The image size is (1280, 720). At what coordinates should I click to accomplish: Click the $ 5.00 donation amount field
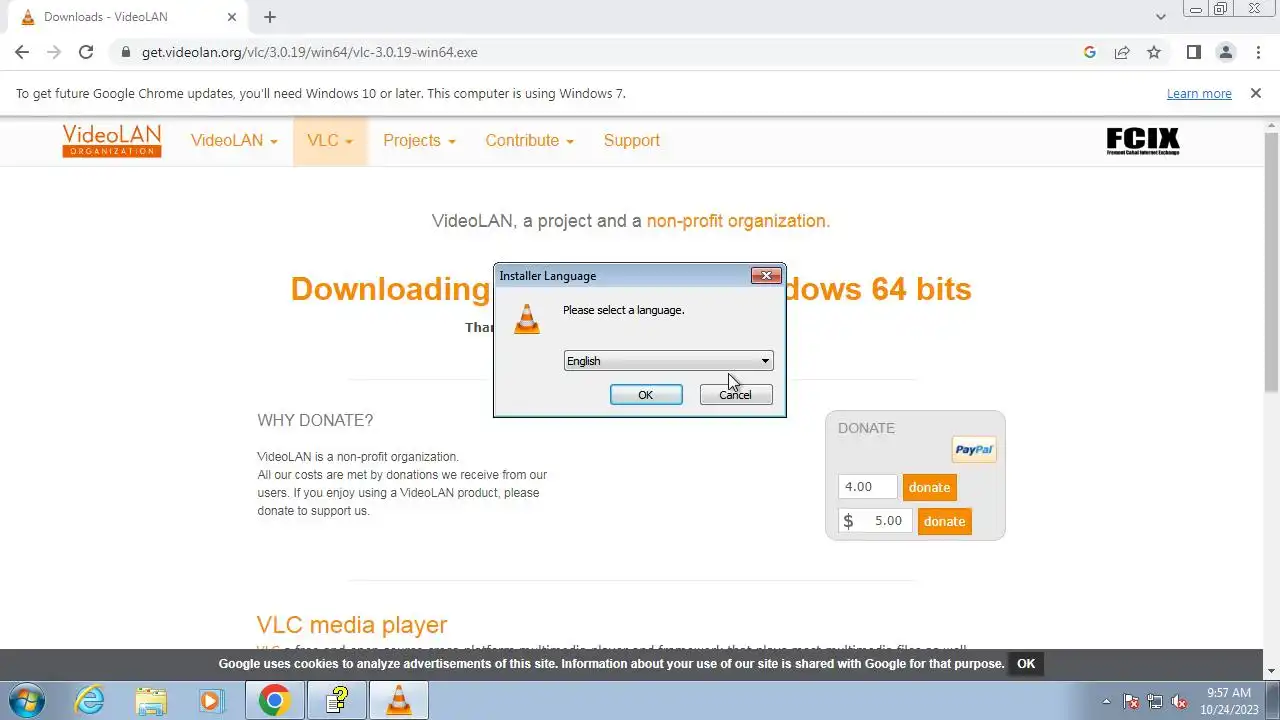(x=876, y=521)
